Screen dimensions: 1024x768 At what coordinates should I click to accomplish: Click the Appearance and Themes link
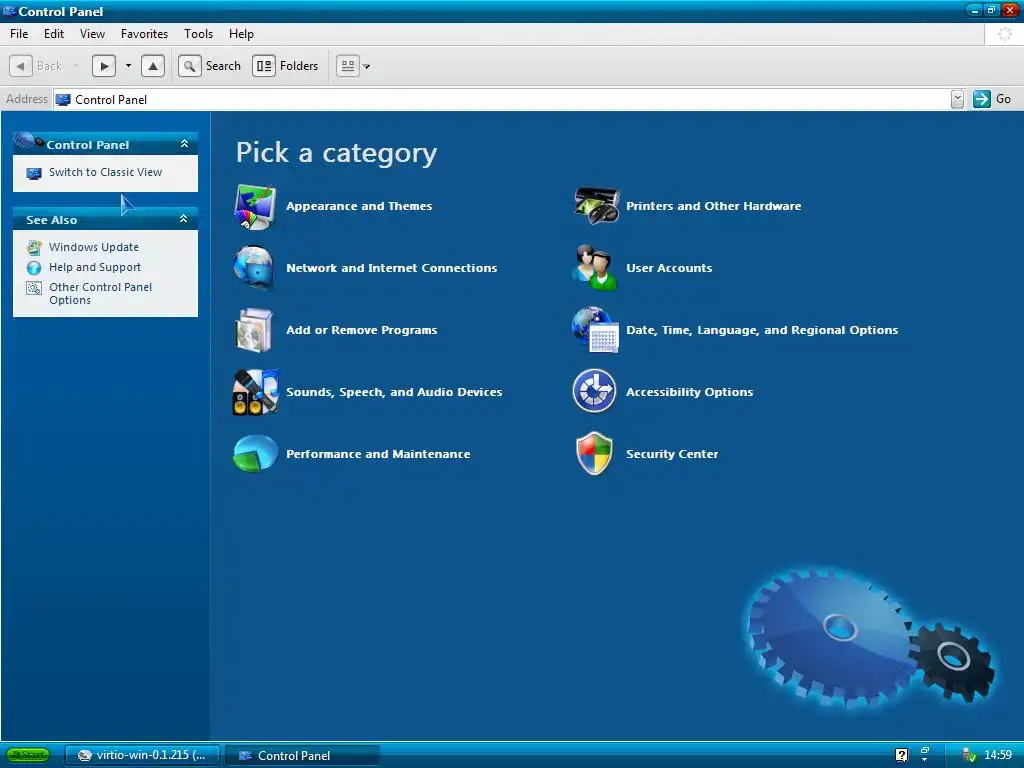tap(359, 206)
